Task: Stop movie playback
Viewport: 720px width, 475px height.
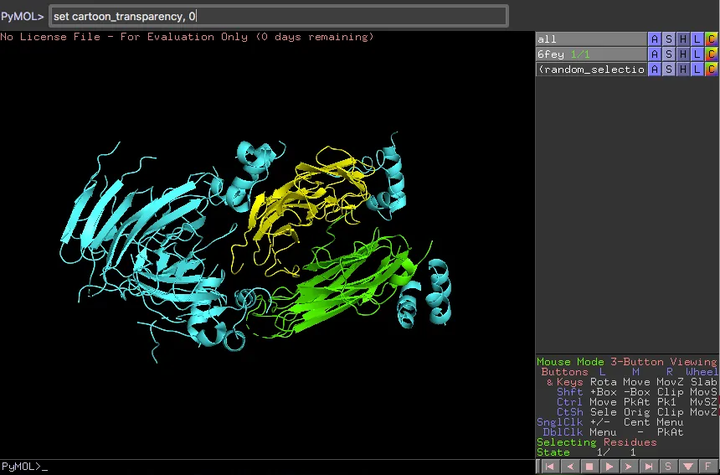Action: pos(590,467)
